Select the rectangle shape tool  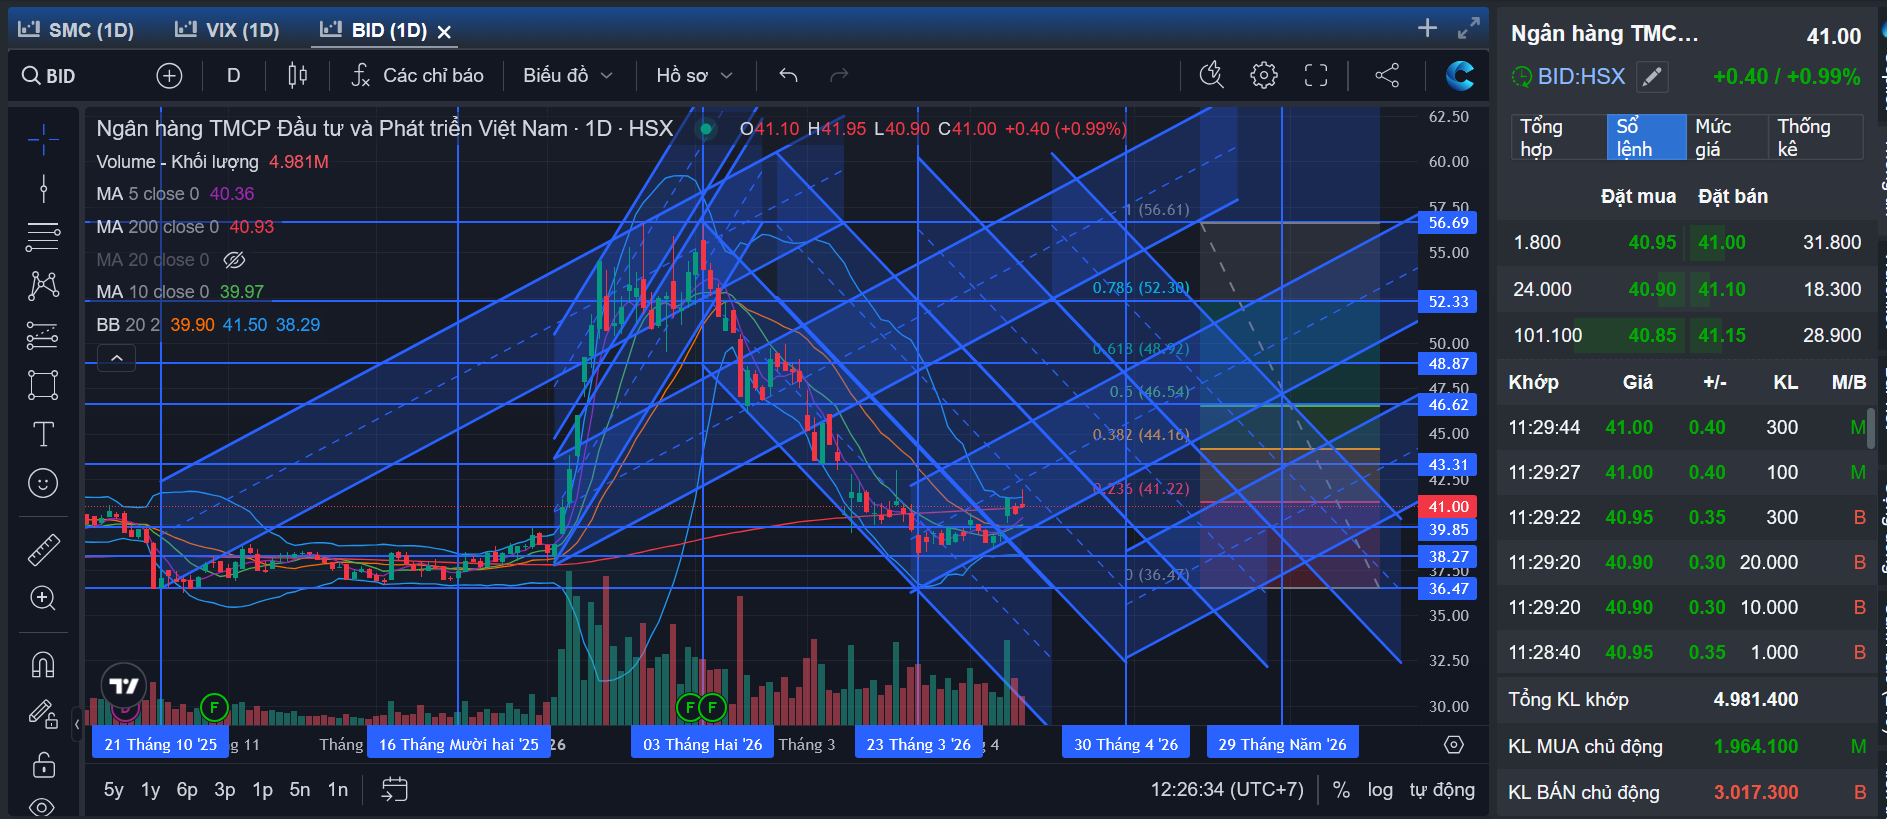43,385
